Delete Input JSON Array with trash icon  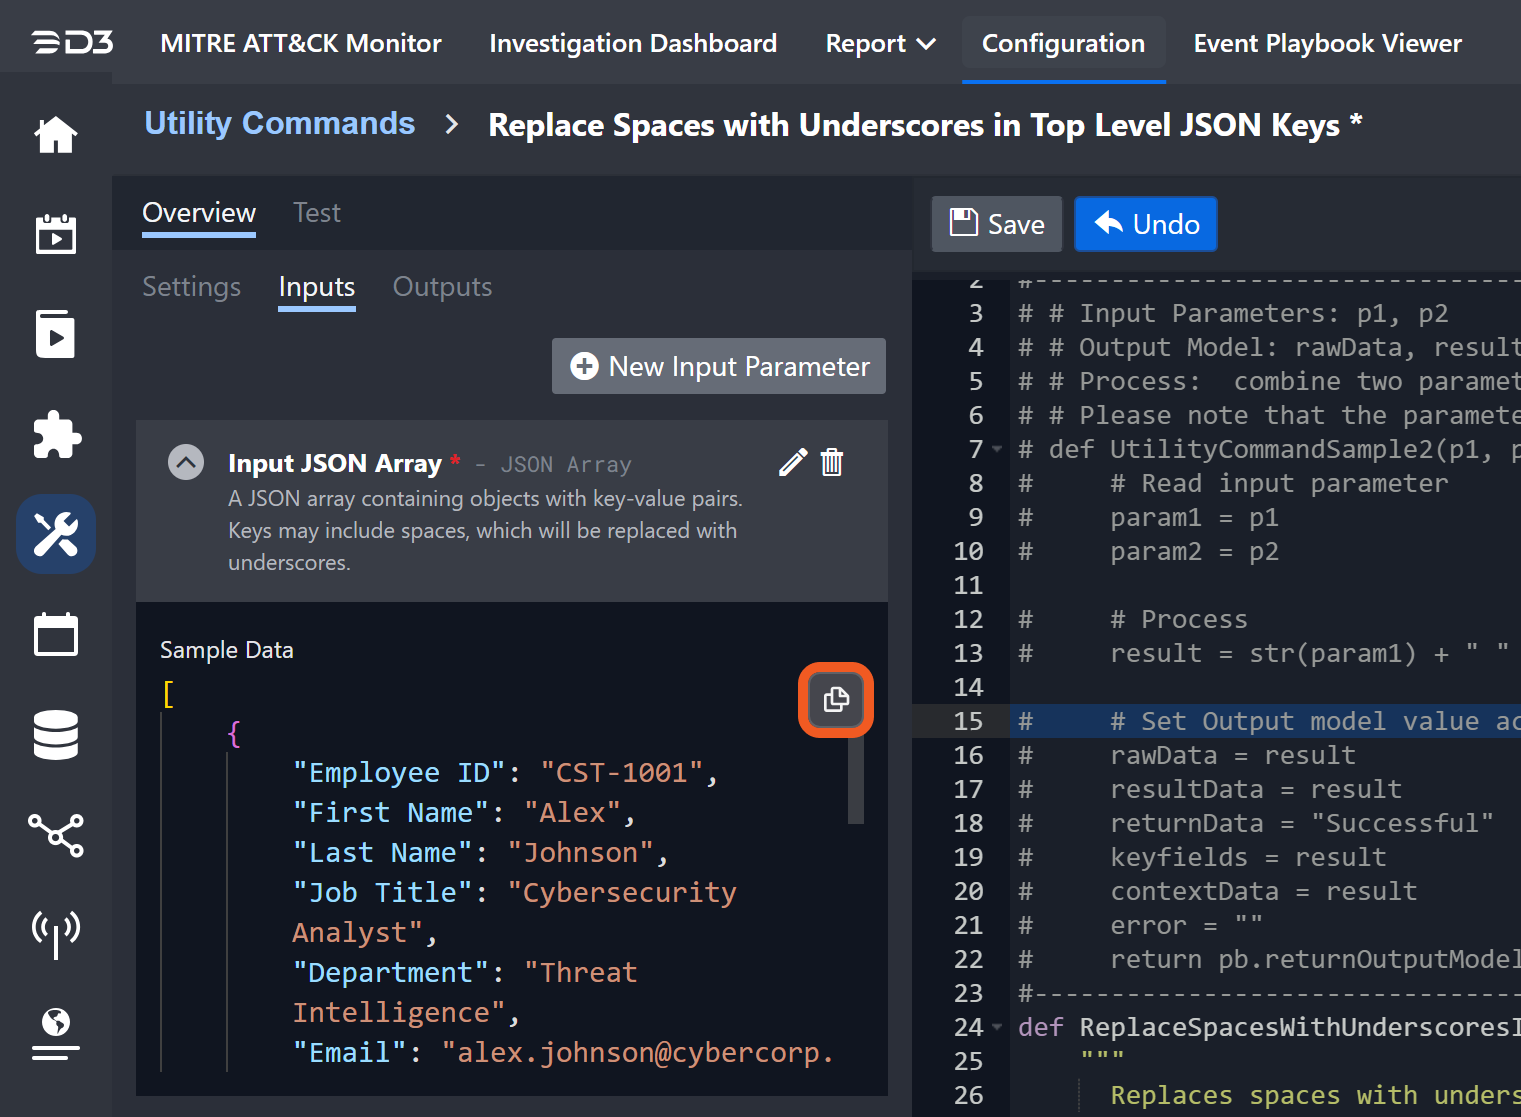(832, 462)
